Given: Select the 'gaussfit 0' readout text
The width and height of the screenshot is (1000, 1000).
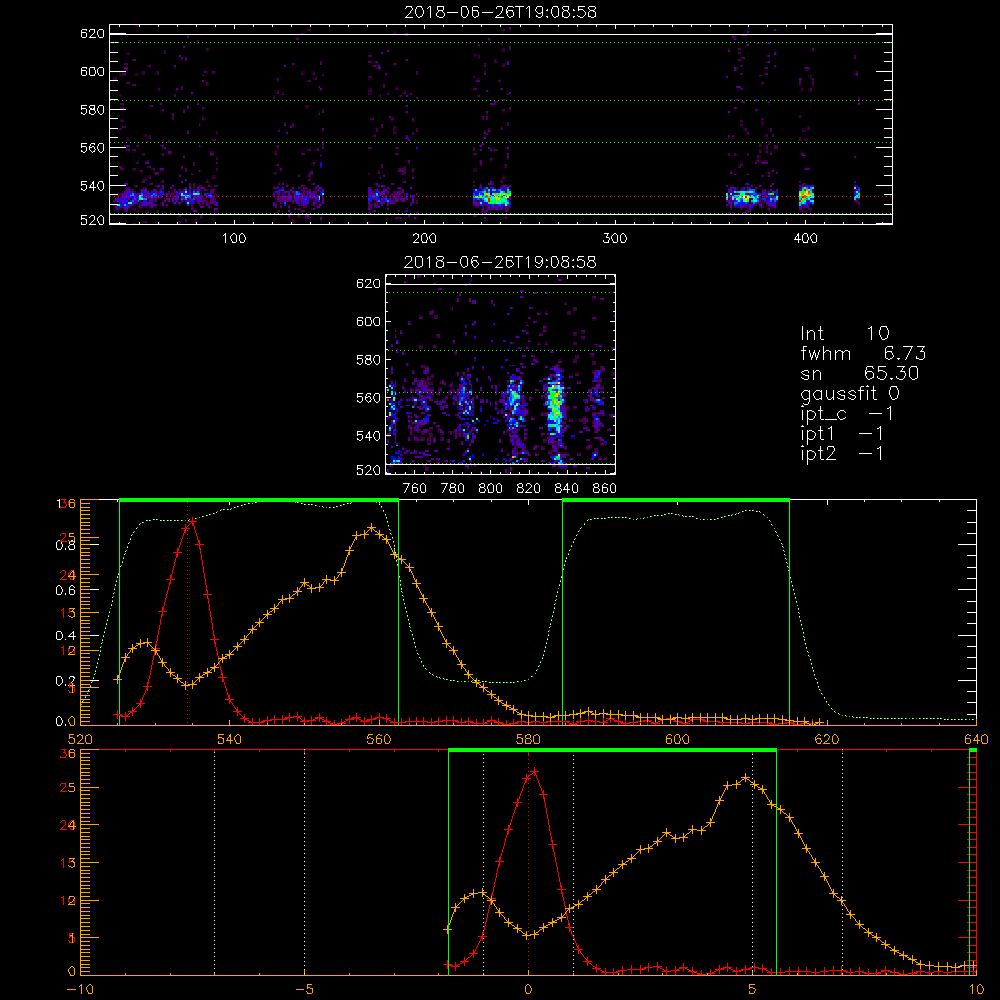Looking at the screenshot, I should pos(850,393).
